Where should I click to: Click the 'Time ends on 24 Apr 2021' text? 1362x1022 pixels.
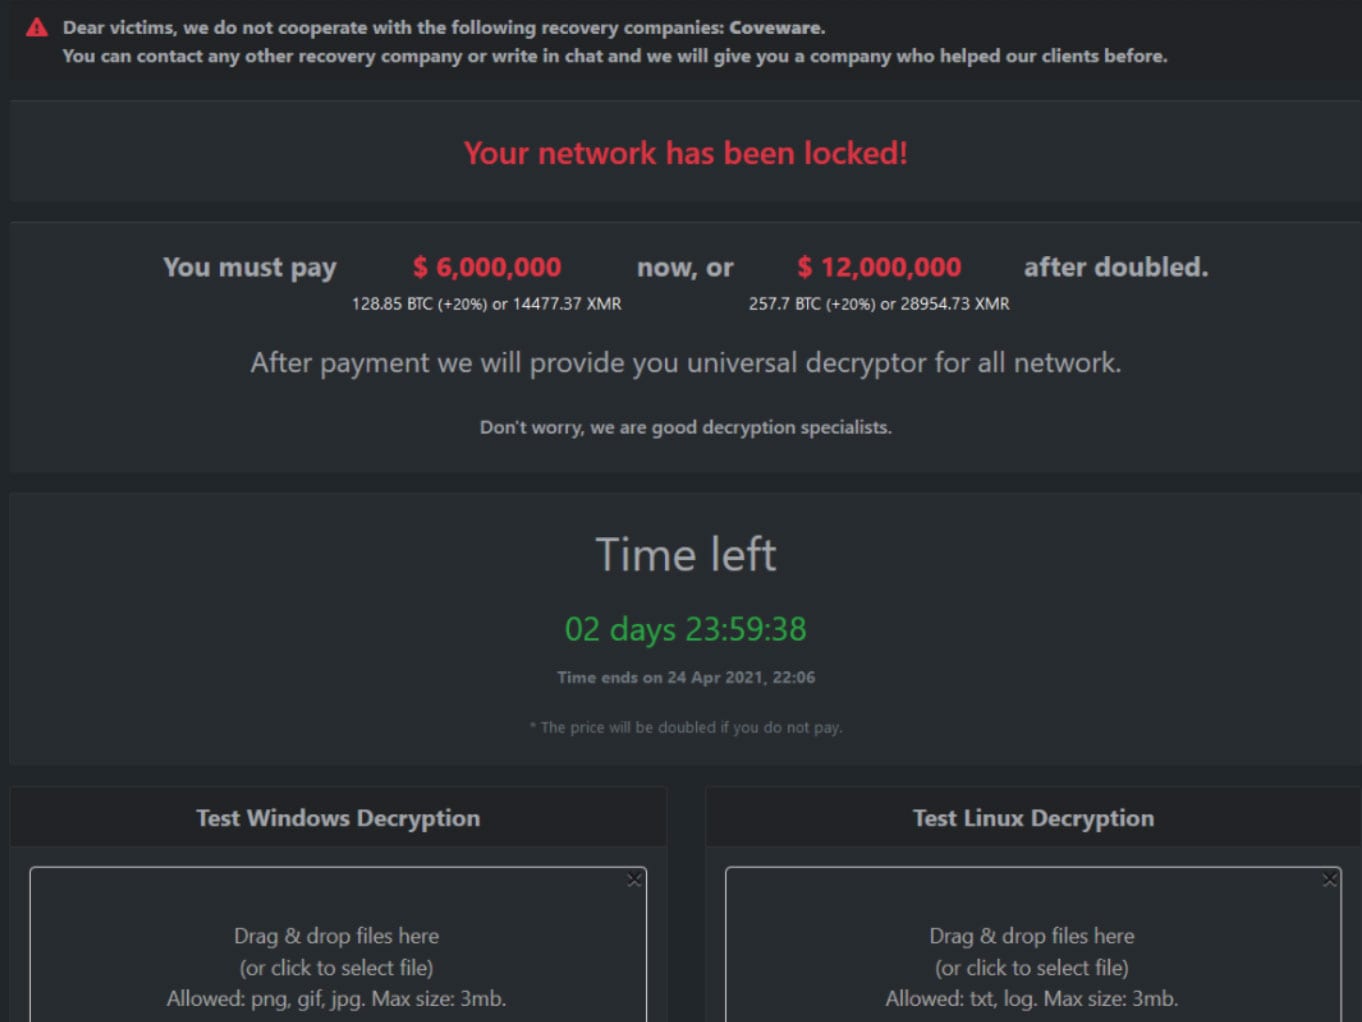(x=685, y=678)
